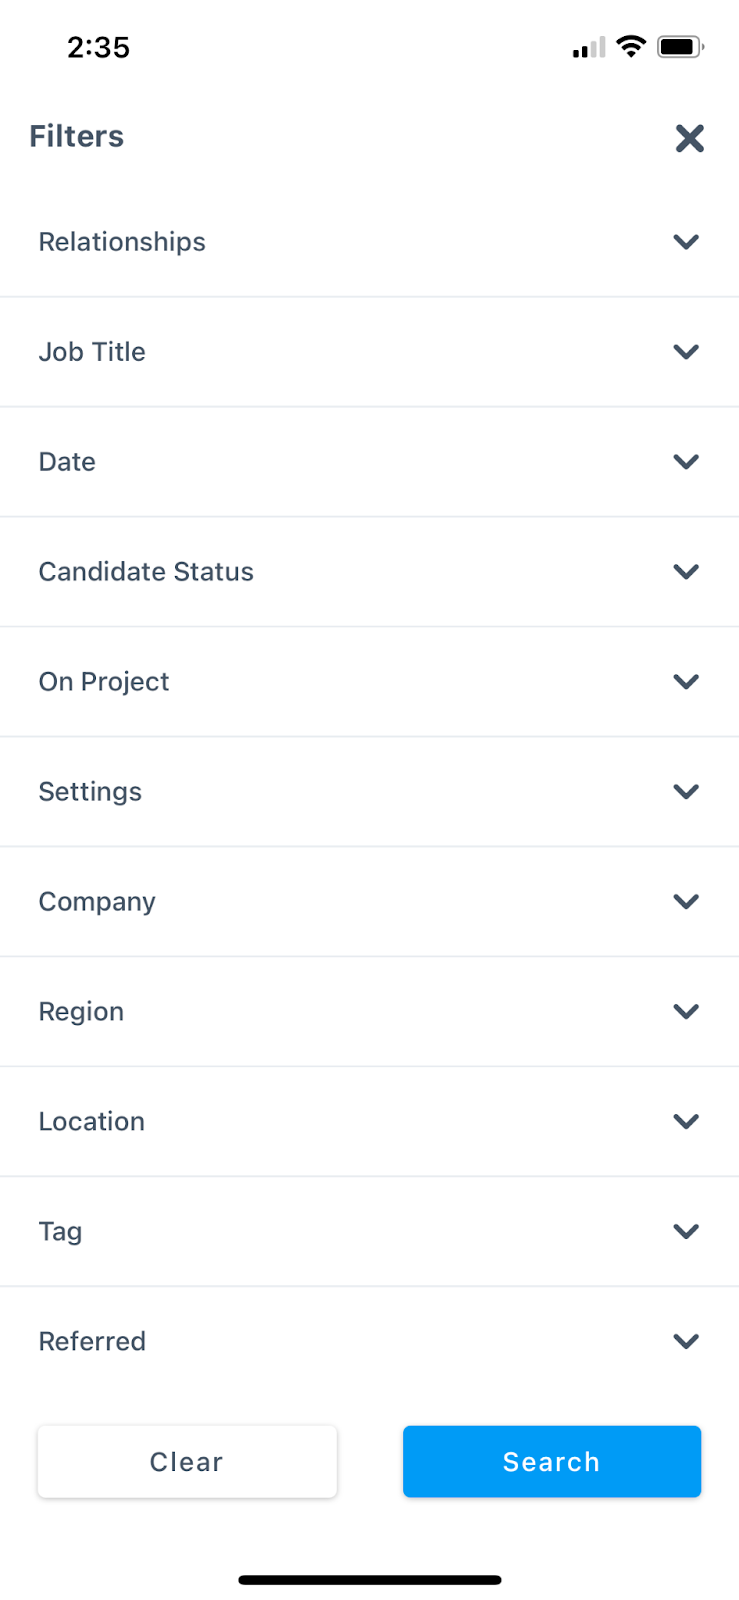Screen dimensions: 739x1600
Task: Click the battery icon in status bar
Action: click(x=680, y=47)
